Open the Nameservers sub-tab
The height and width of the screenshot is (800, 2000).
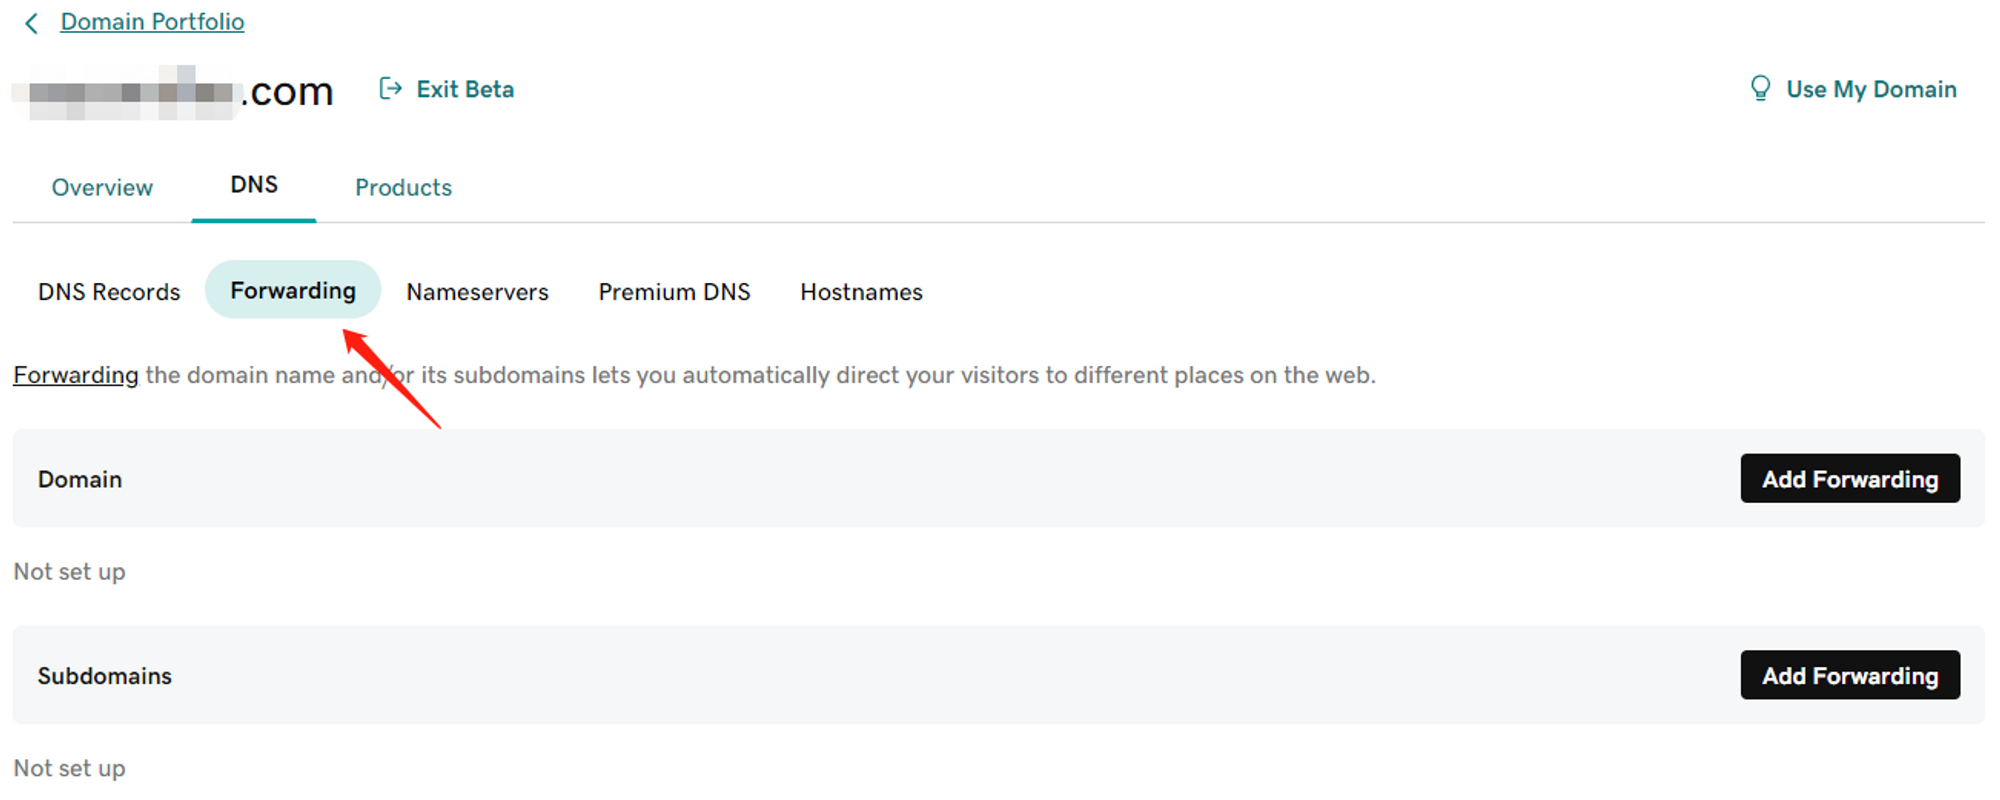click(477, 292)
